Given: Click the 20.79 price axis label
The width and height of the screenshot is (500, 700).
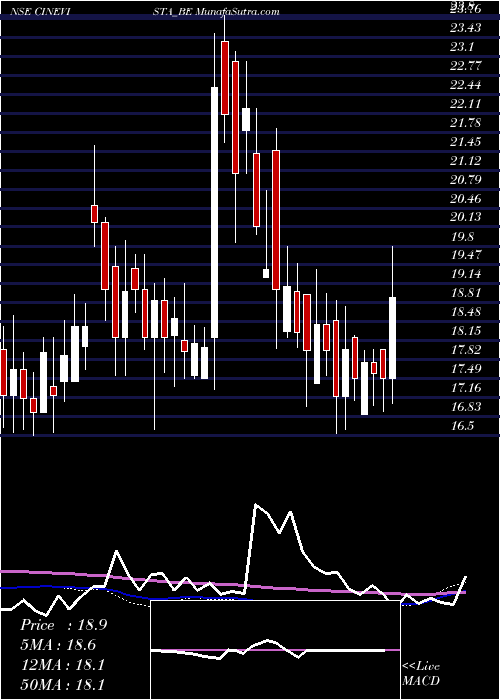Looking at the screenshot, I should click(466, 180).
